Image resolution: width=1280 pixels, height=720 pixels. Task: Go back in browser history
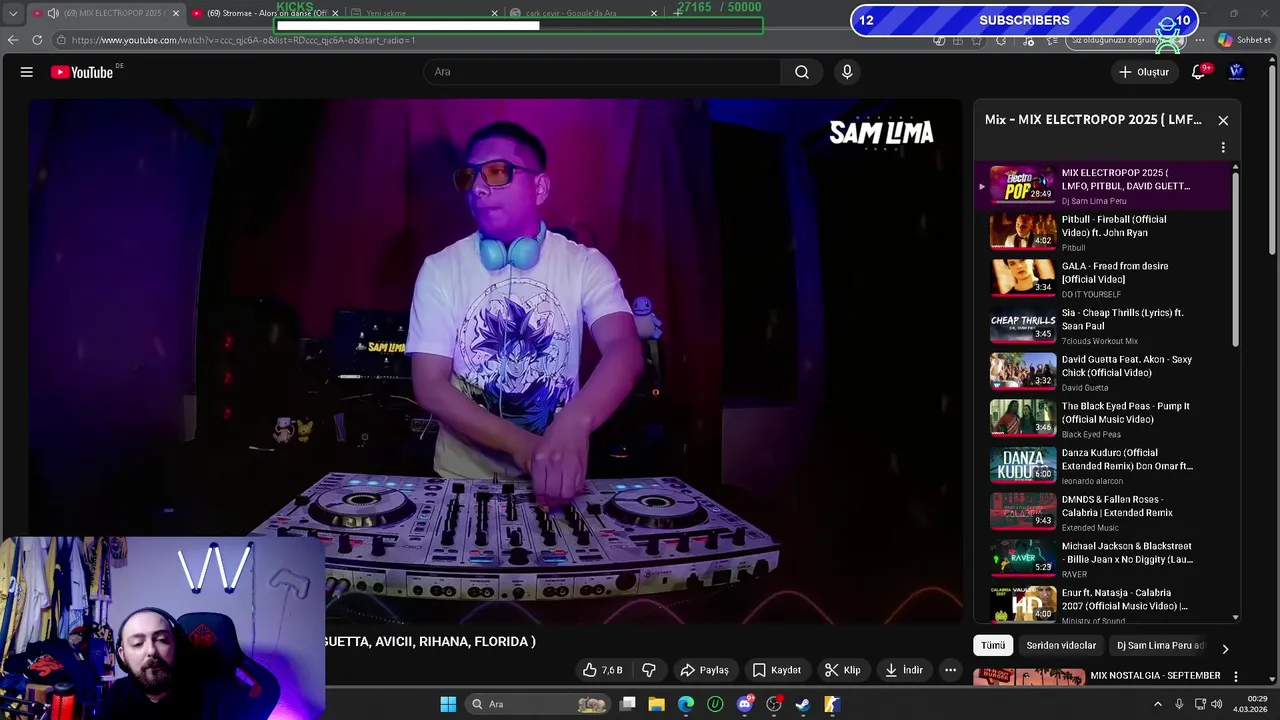(x=12, y=40)
